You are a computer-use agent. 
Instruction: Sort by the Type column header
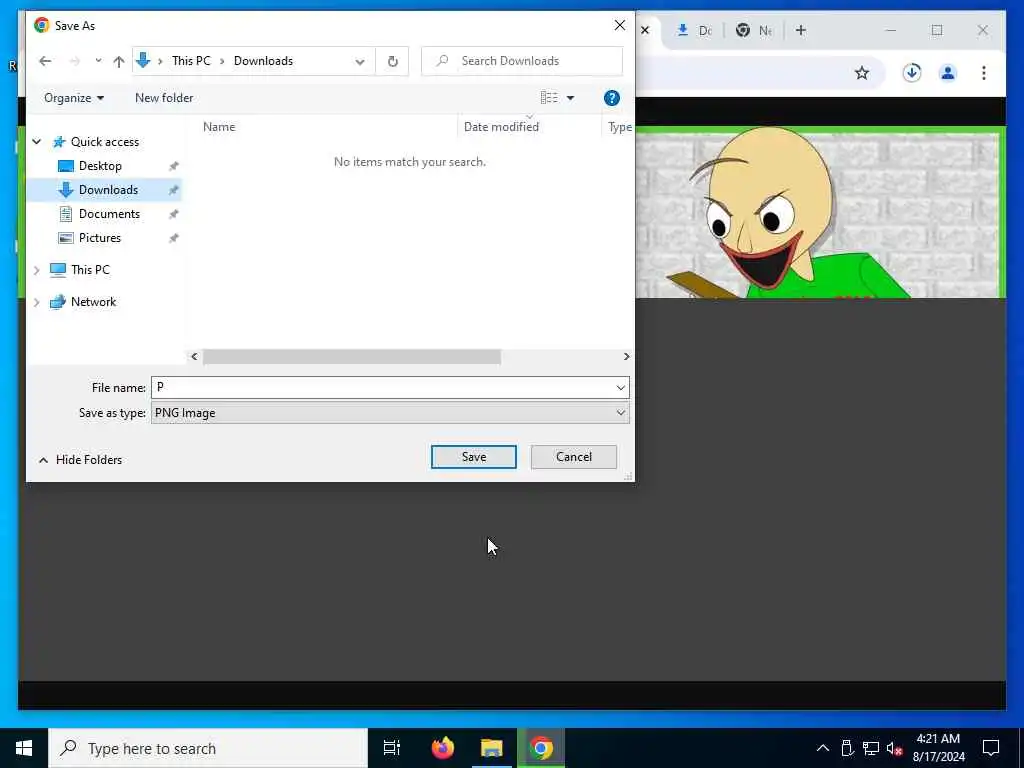tap(619, 127)
